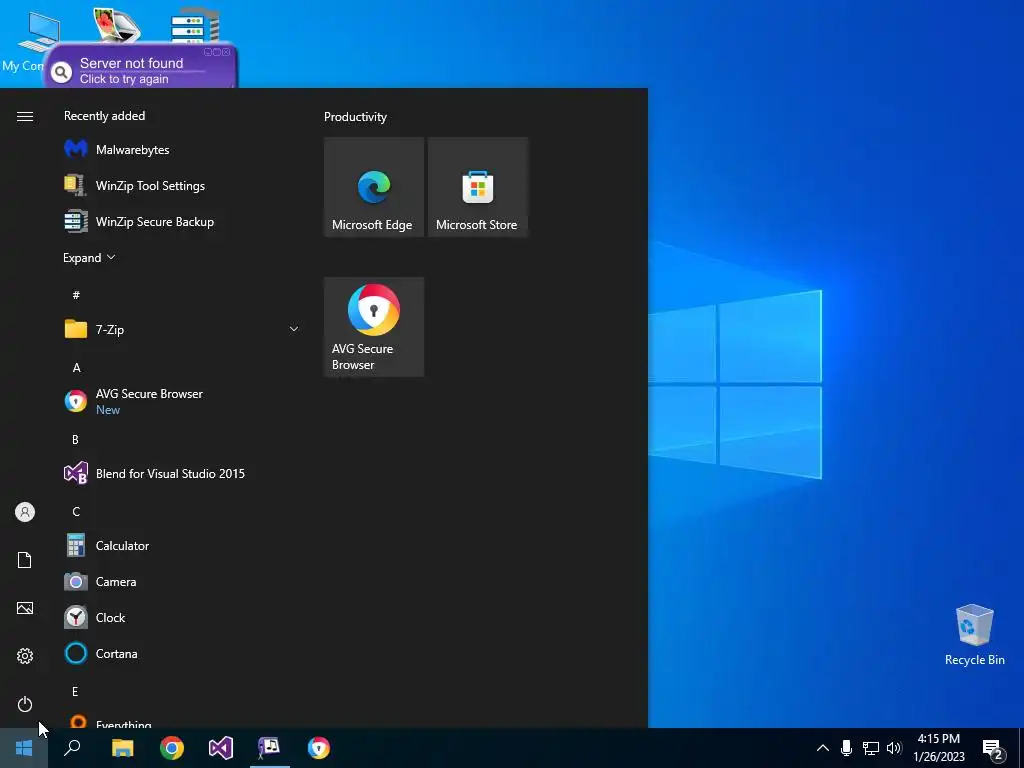Open taskbar Search magnifier
The image size is (1024, 768).
pos(72,748)
